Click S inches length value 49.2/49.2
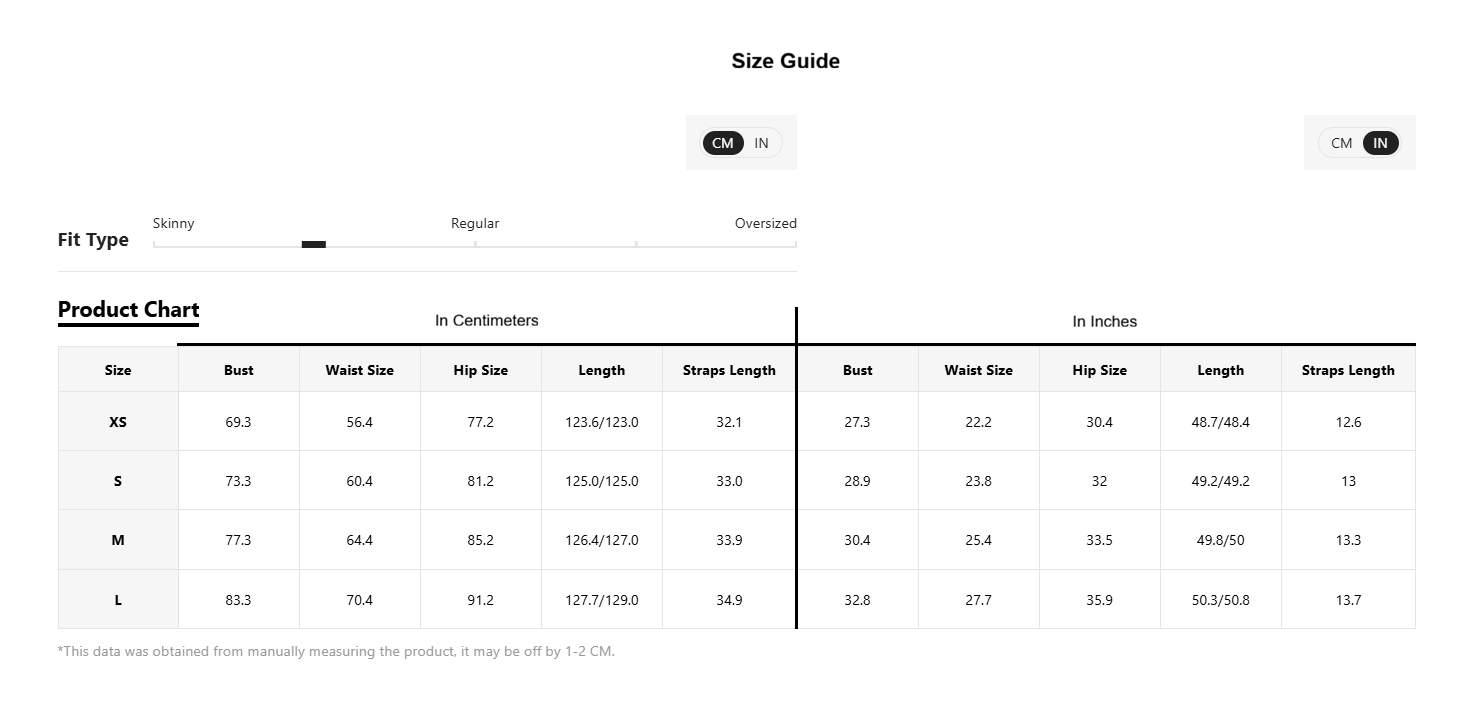This screenshot has width=1476, height=702. pos(1221,481)
